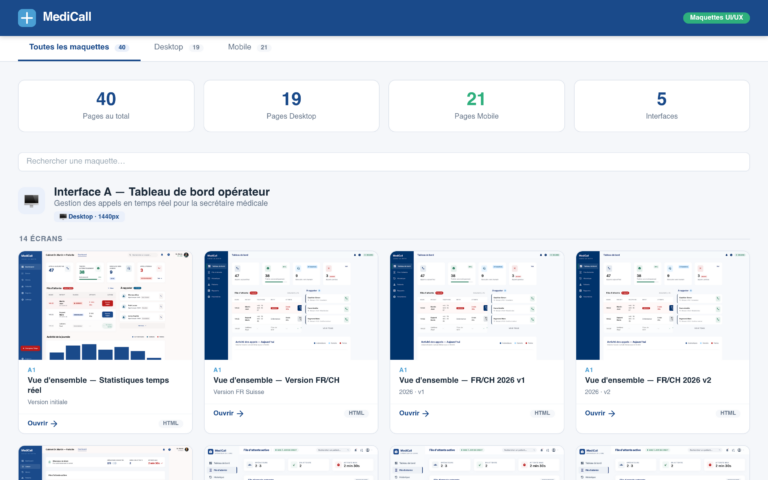The image size is (768, 480).
Task: Click the 2026 · v1 subtitle
Action: [411, 392]
